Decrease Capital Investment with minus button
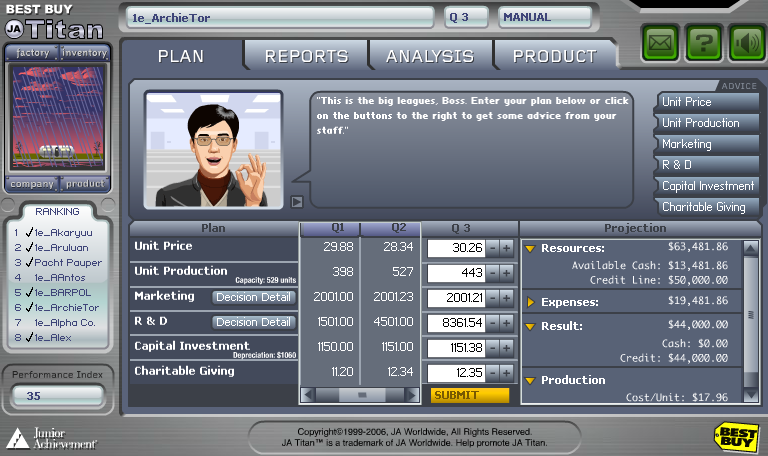Image resolution: width=768 pixels, height=456 pixels. point(493,348)
